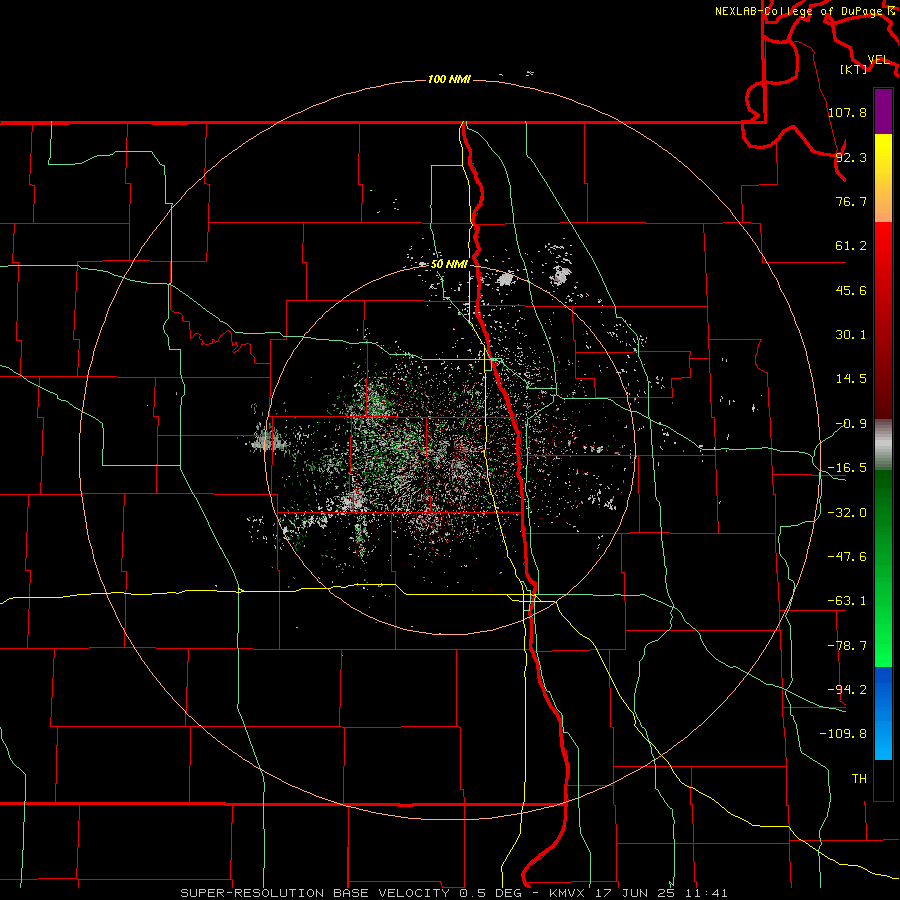Click the 100 NMI range ring label
Screen dimensions: 900x900
(x=449, y=79)
